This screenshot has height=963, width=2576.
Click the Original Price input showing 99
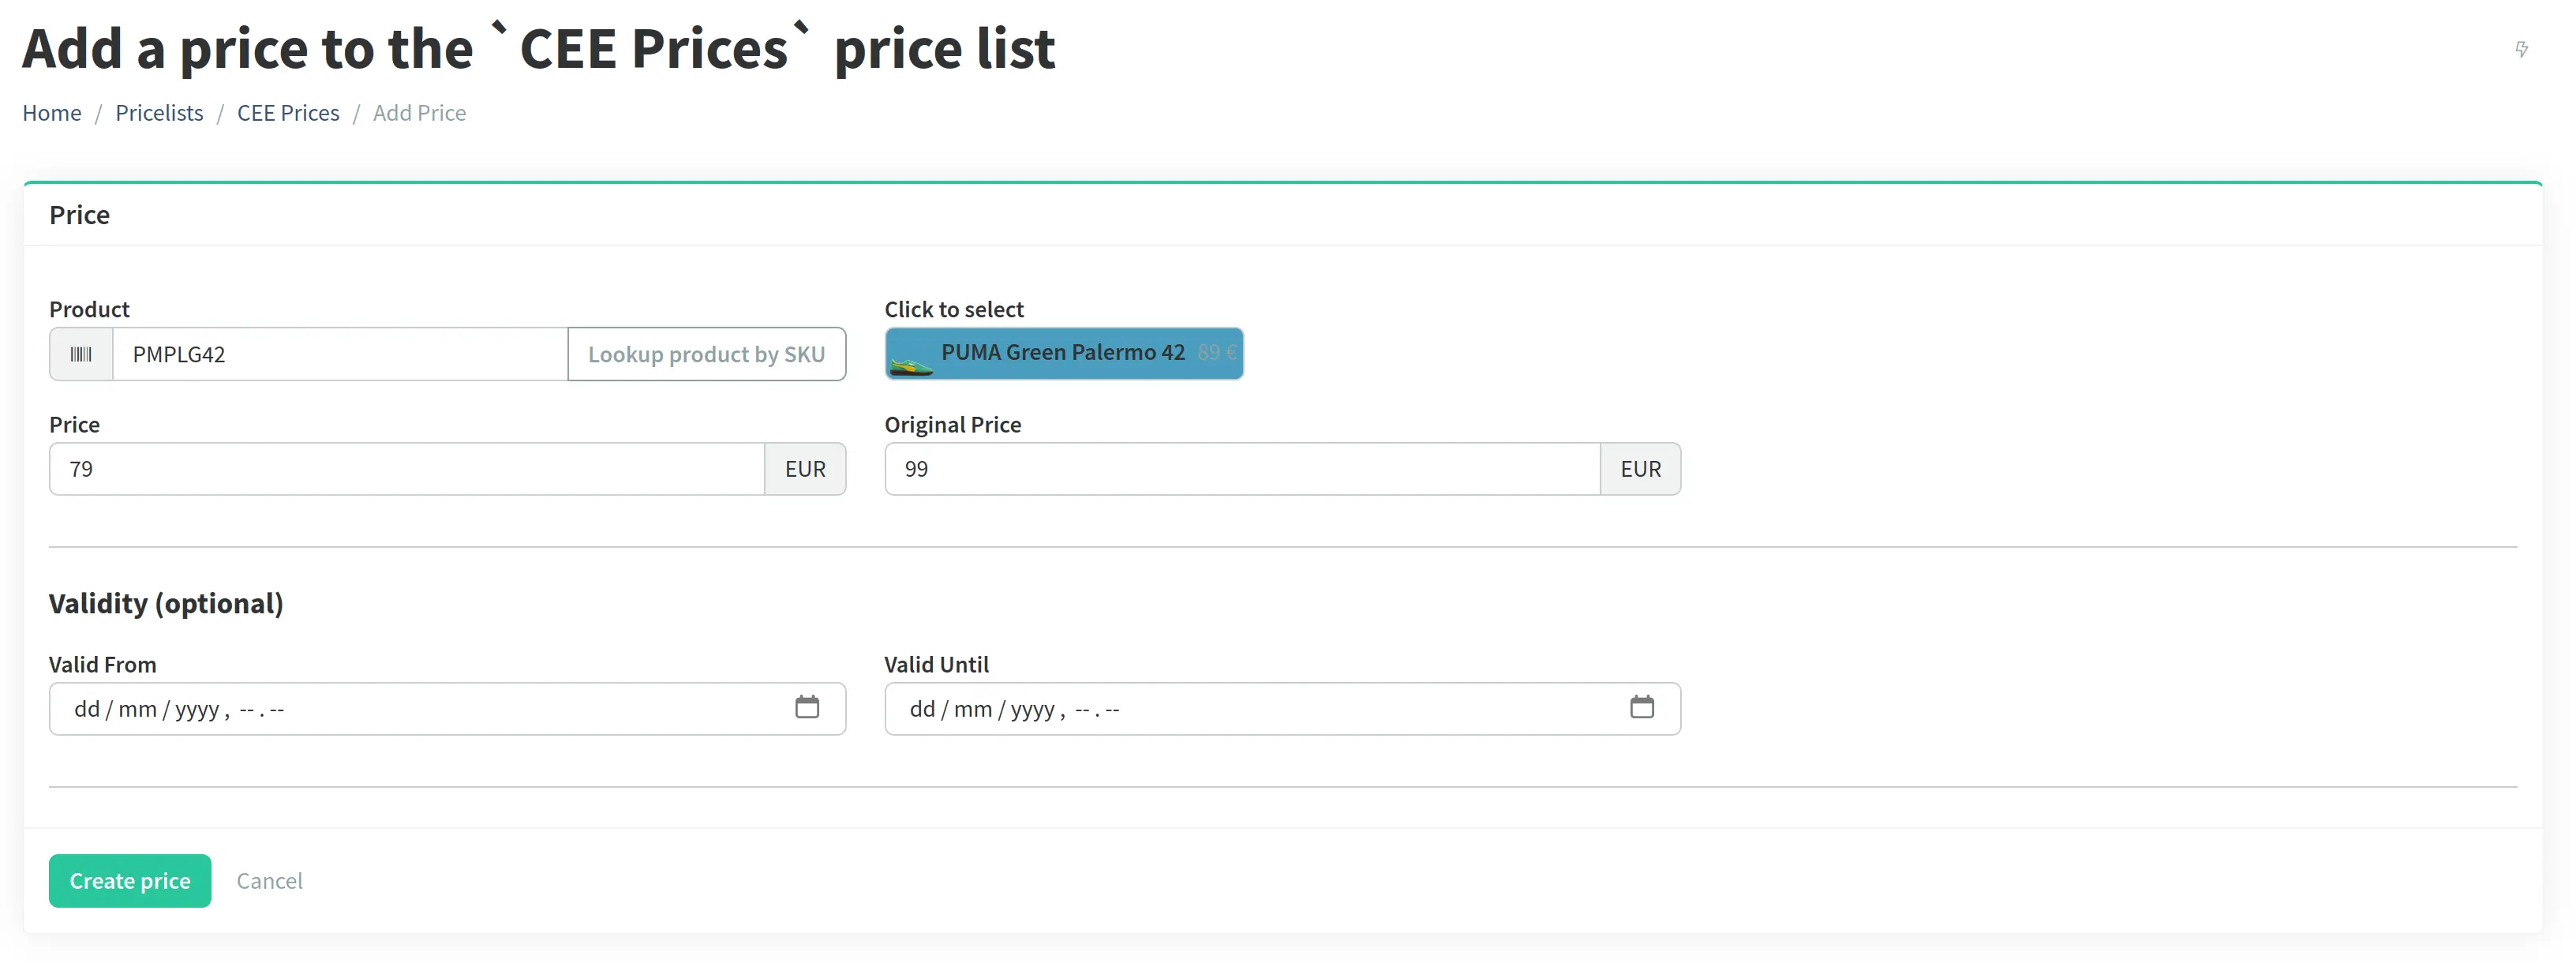click(x=1240, y=468)
